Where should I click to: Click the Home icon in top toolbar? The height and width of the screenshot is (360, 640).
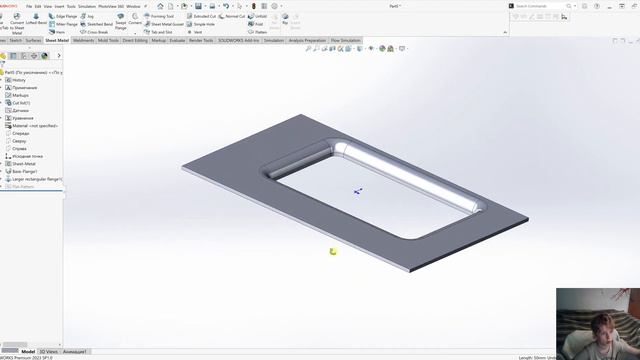click(x=160, y=6)
